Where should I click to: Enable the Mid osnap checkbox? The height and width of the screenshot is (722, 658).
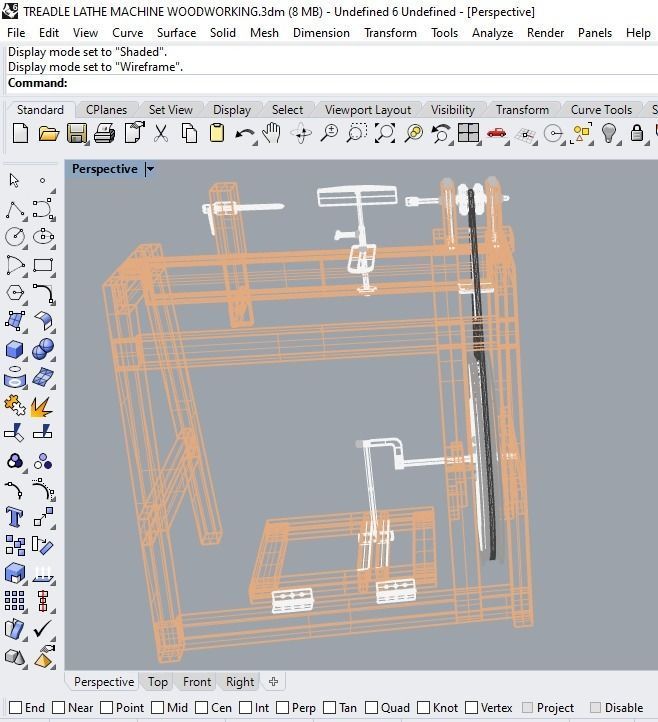point(157,708)
